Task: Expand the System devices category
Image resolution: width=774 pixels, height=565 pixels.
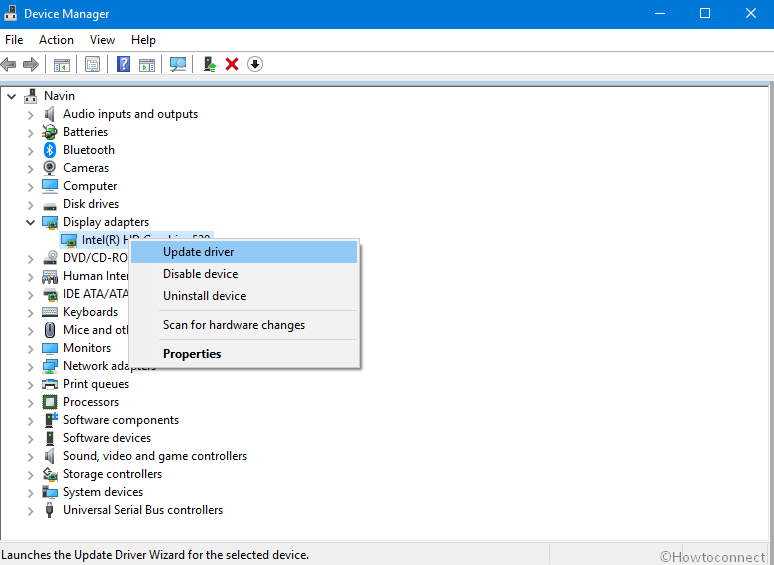Action: pyautogui.click(x=31, y=493)
